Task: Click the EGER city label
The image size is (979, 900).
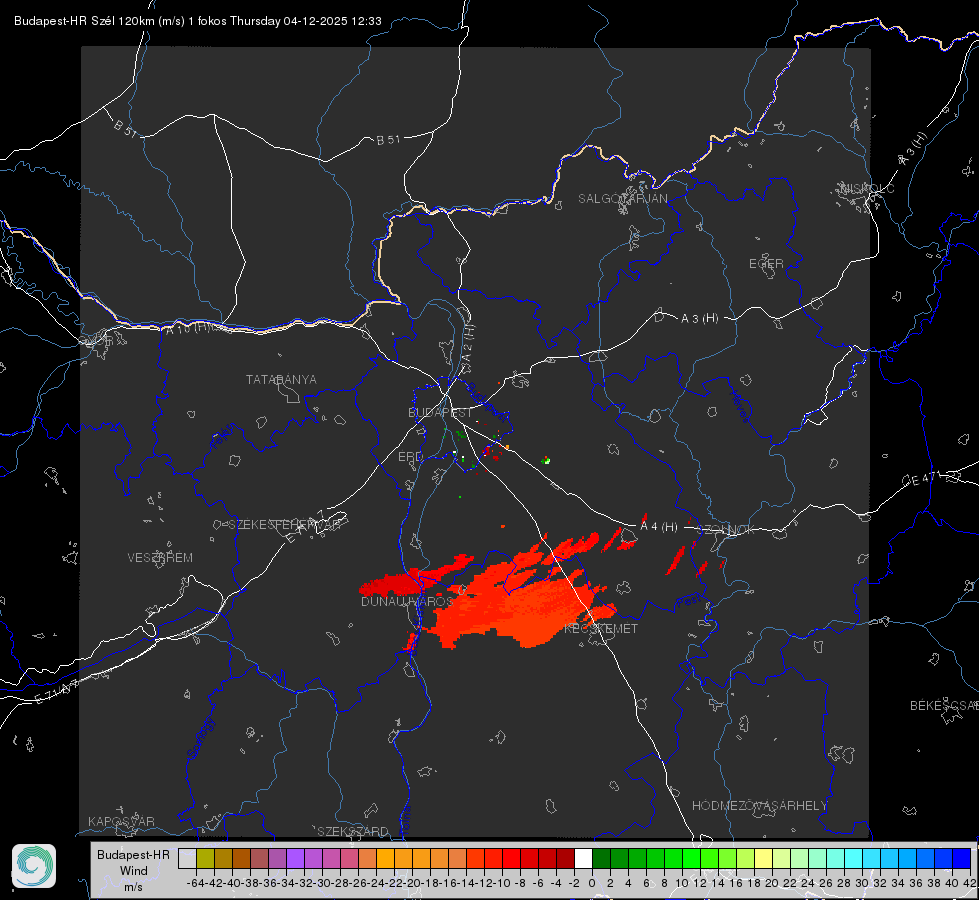Action: pos(766,264)
